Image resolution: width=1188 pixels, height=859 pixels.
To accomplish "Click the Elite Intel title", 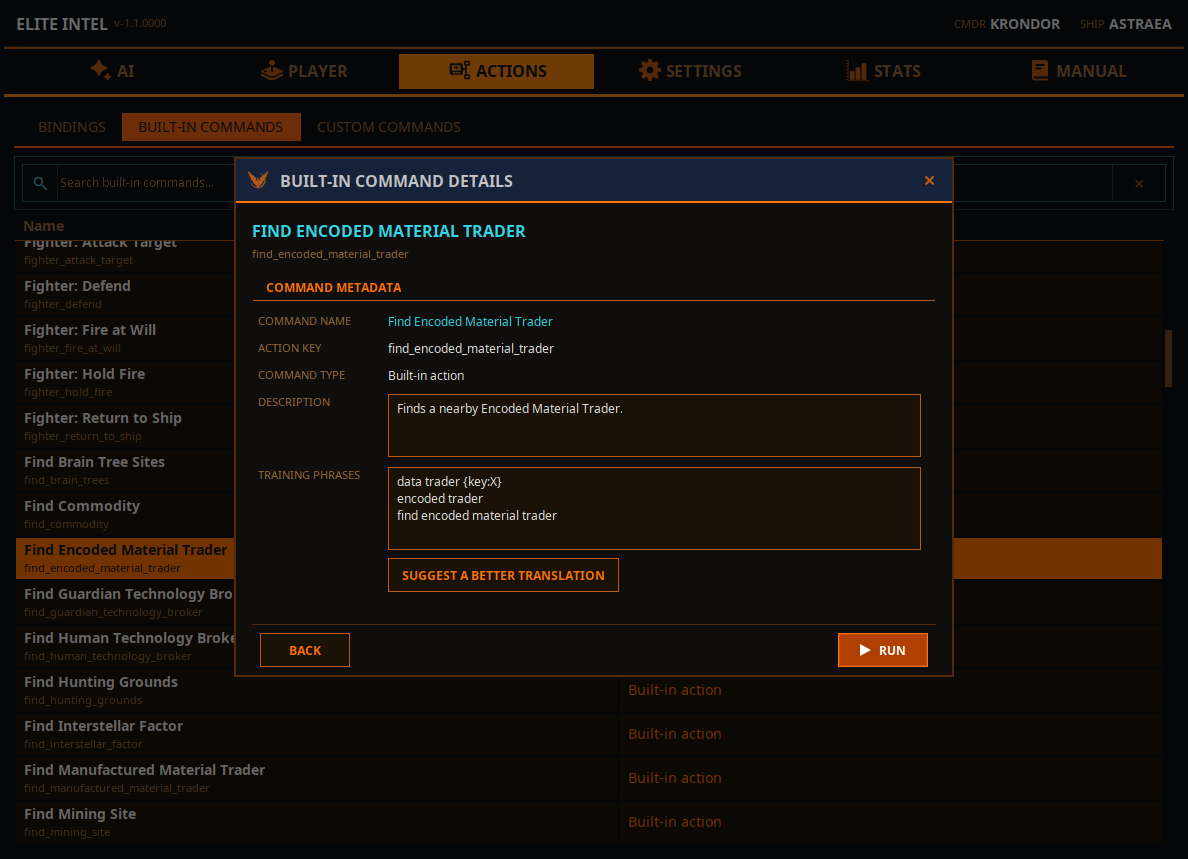I will click(x=62, y=24).
